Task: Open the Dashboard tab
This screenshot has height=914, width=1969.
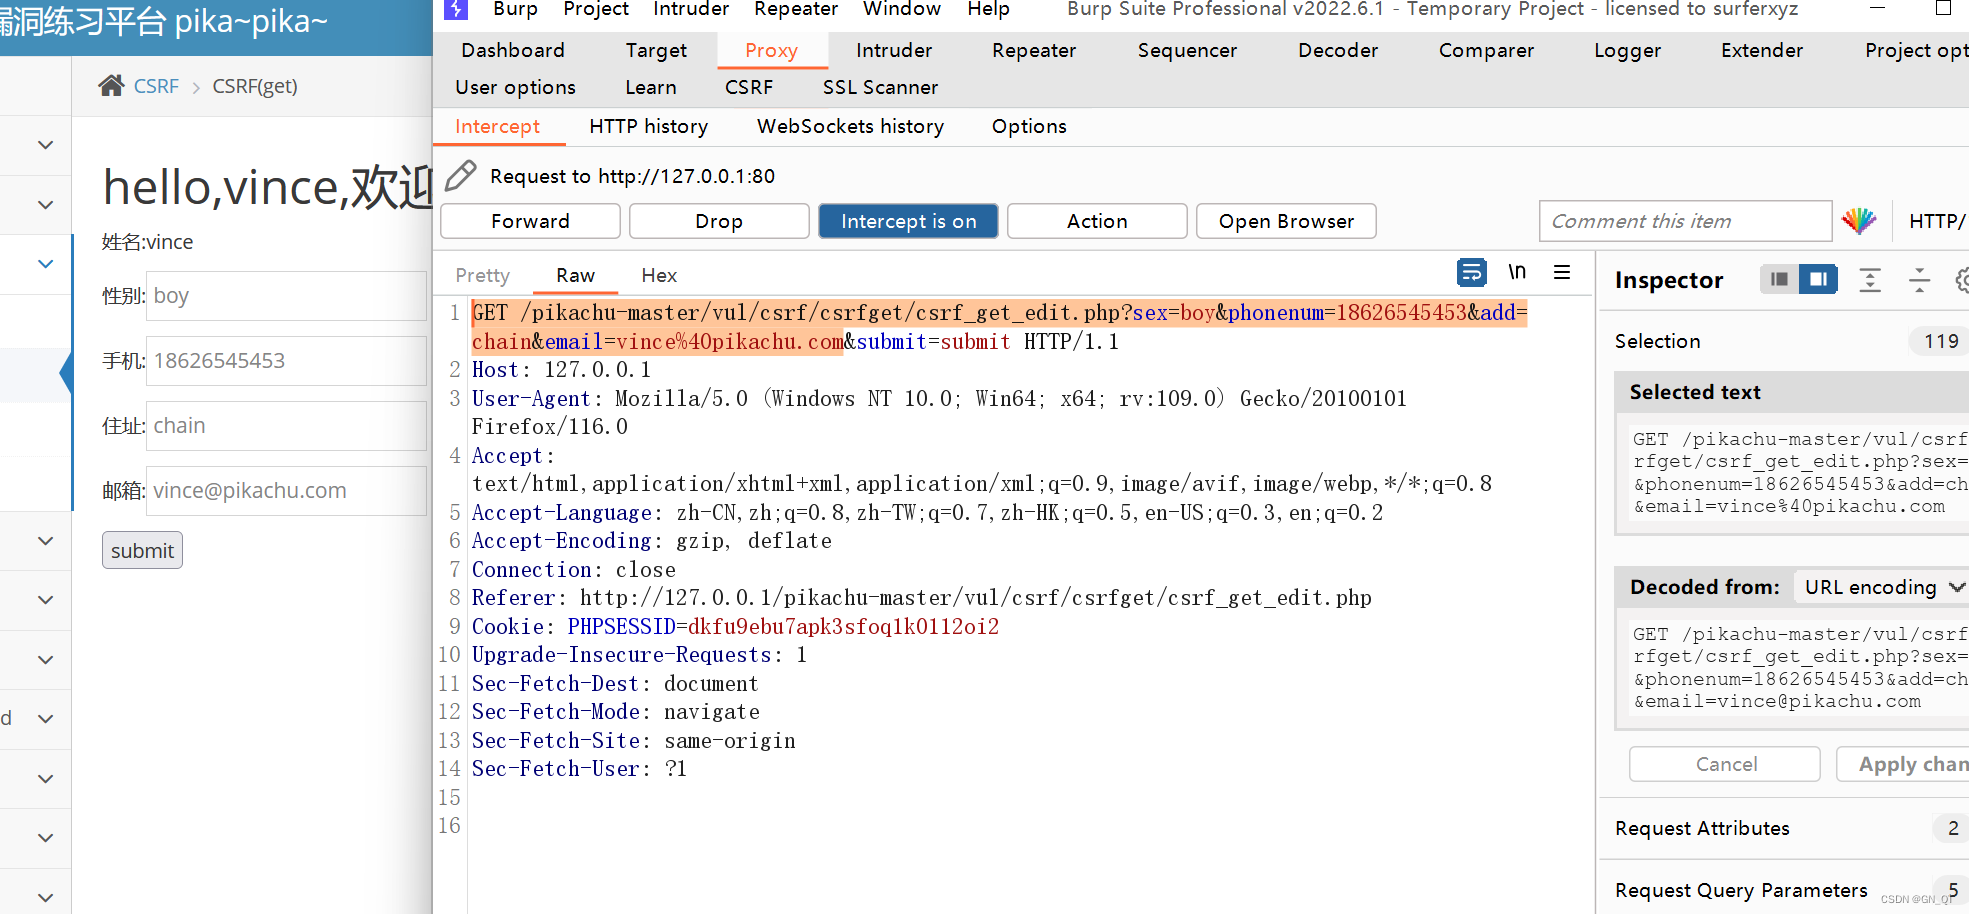Action: tap(513, 50)
